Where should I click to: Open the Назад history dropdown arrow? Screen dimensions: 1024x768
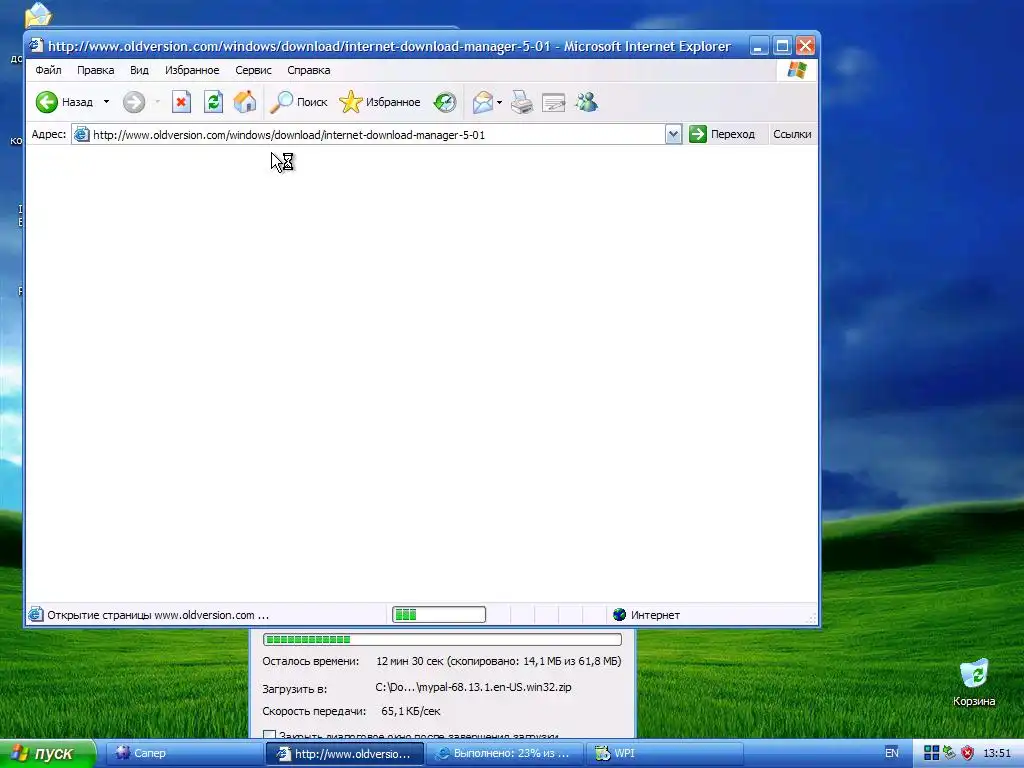(x=106, y=102)
